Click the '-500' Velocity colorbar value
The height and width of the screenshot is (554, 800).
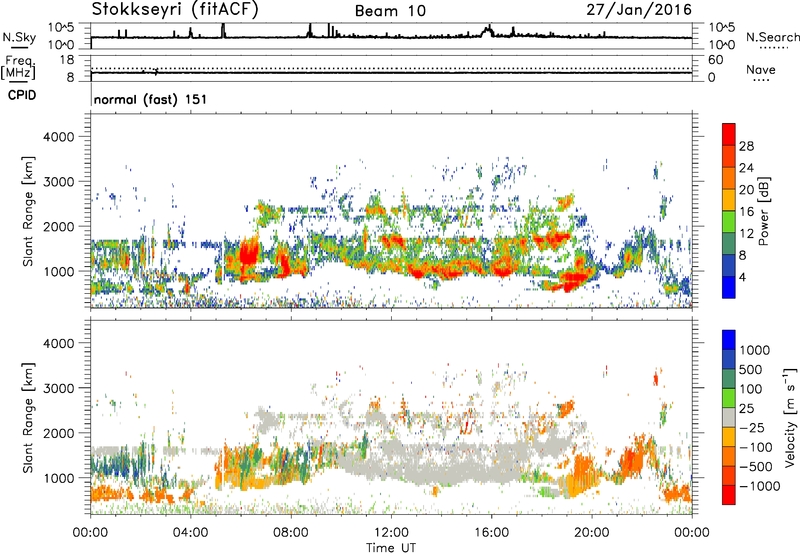point(756,467)
